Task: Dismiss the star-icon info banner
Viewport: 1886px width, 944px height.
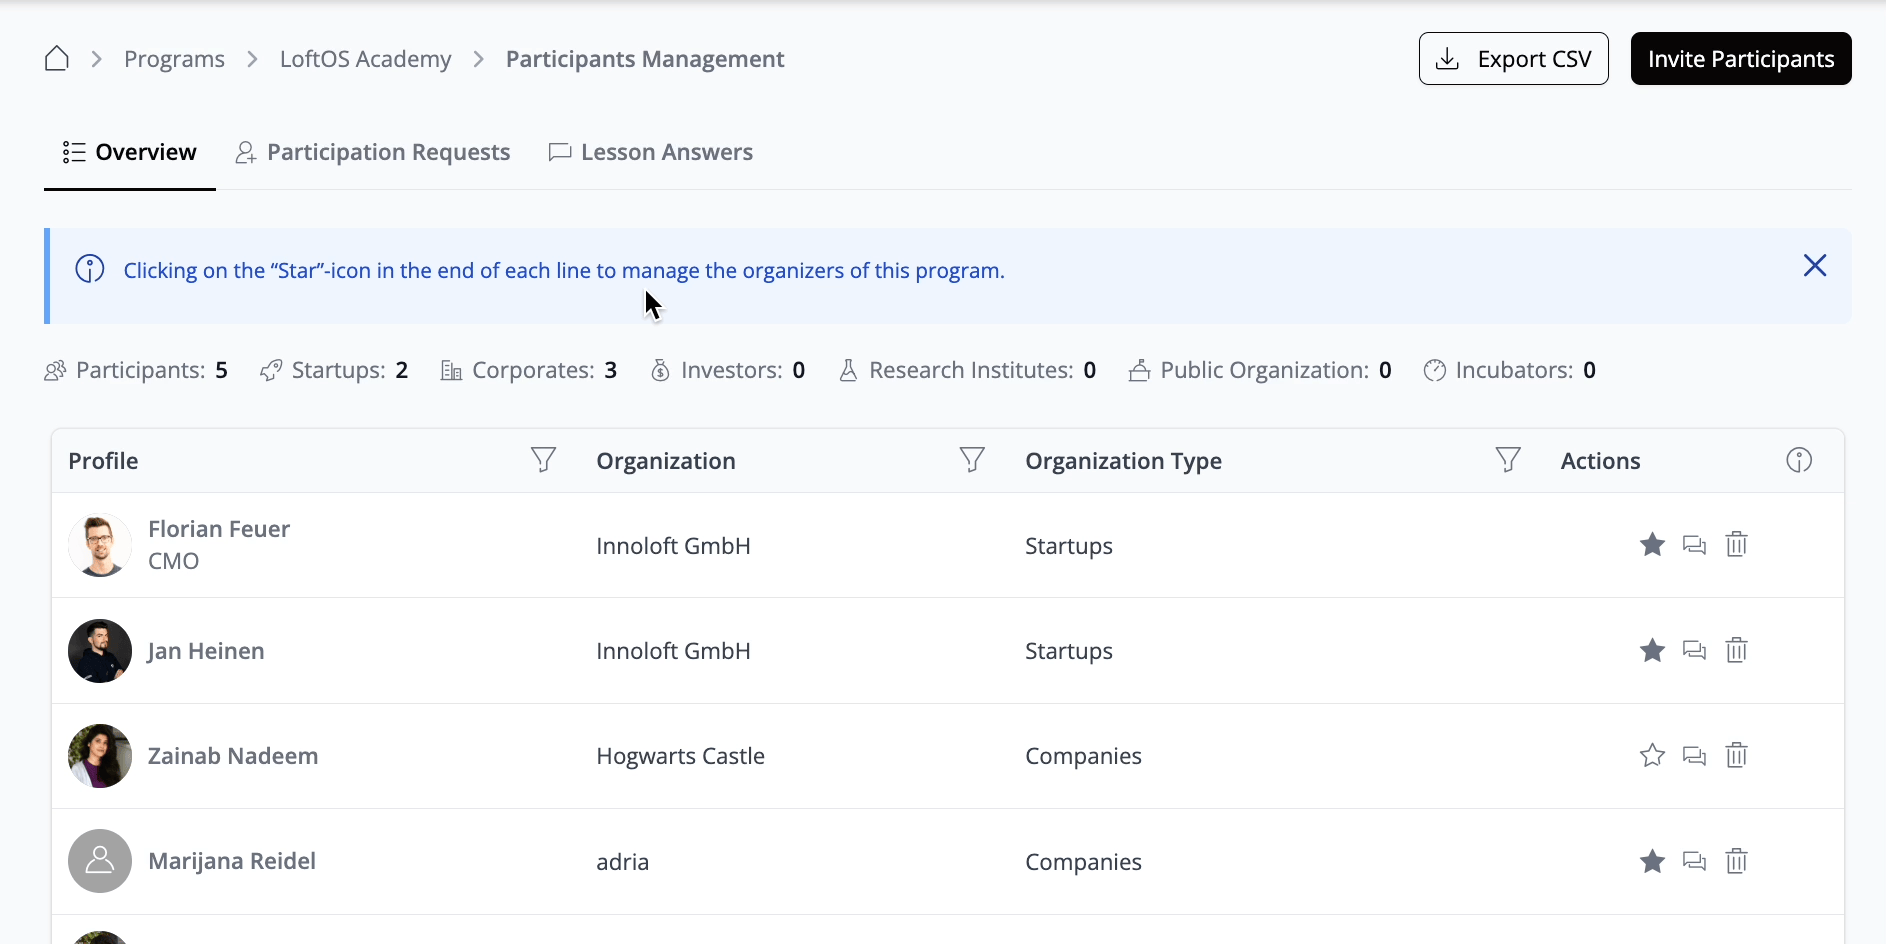Action: (1814, 266)
